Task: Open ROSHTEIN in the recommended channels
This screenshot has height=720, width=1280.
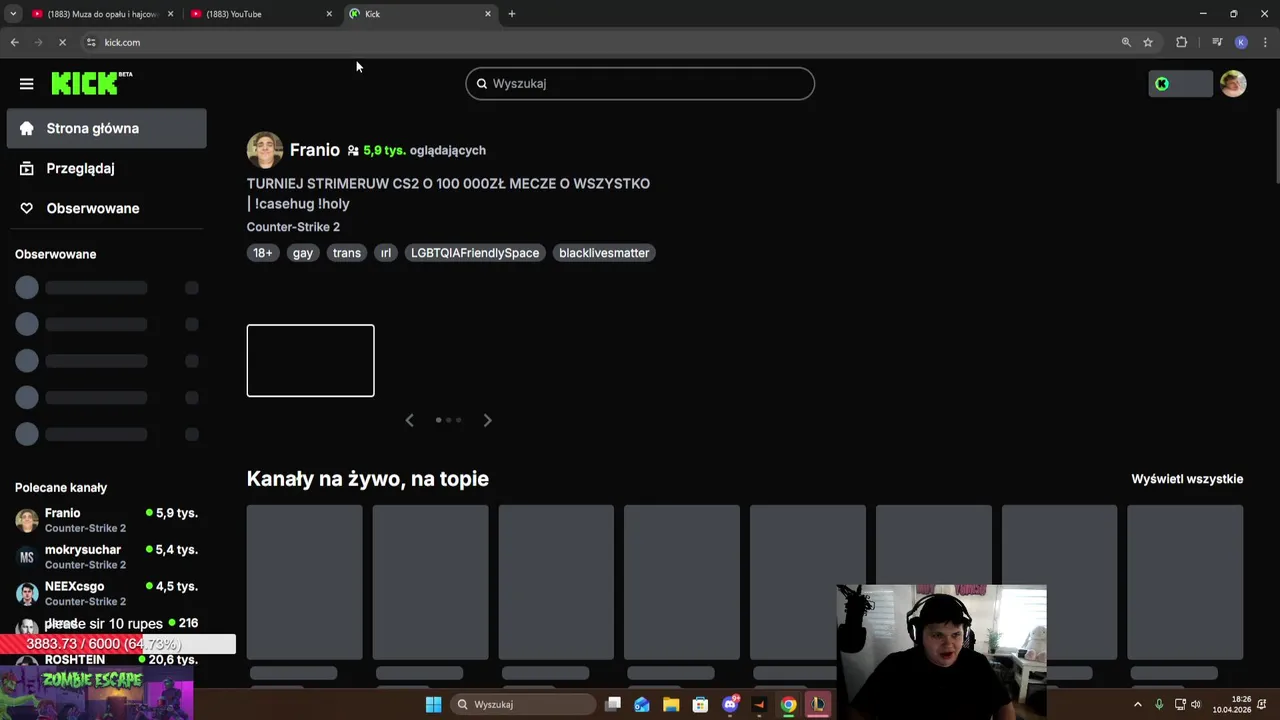Action: (x=107, y=660)
